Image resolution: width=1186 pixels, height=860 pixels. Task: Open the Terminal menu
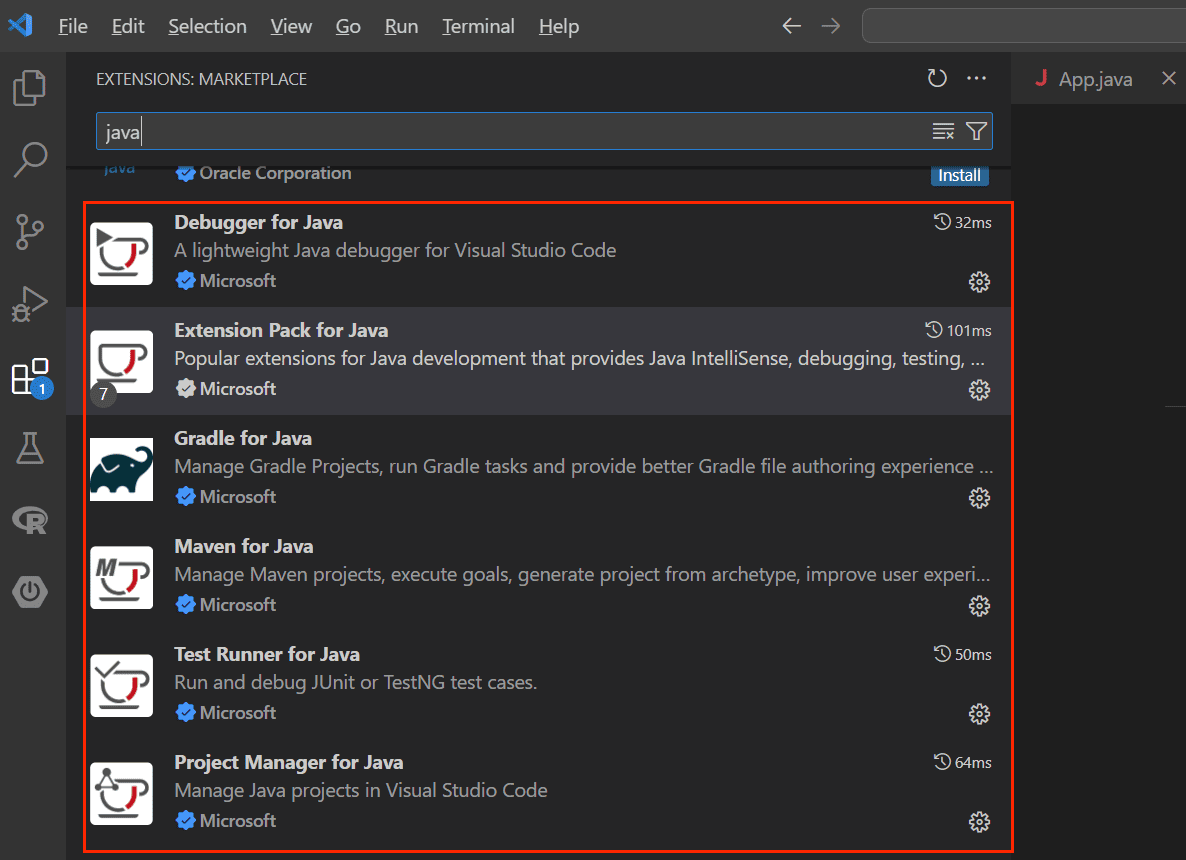pos(478,26)
